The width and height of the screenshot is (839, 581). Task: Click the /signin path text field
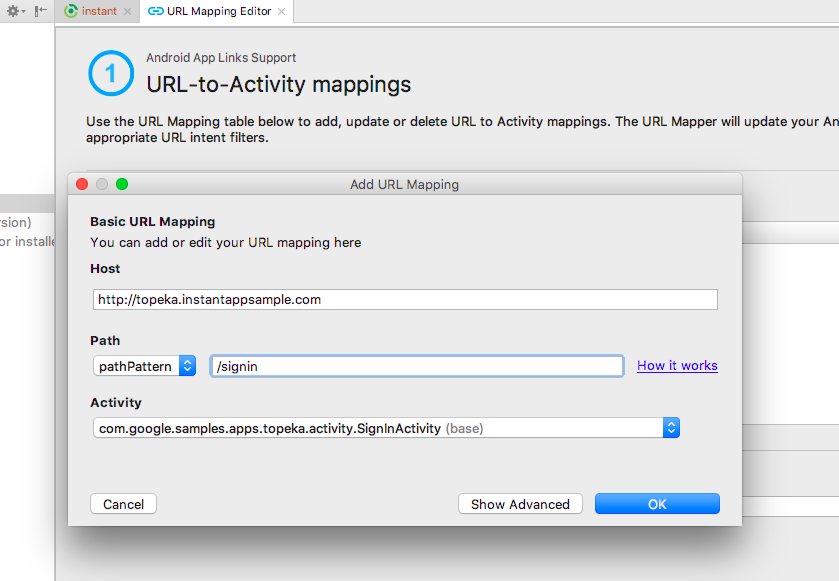416,366
